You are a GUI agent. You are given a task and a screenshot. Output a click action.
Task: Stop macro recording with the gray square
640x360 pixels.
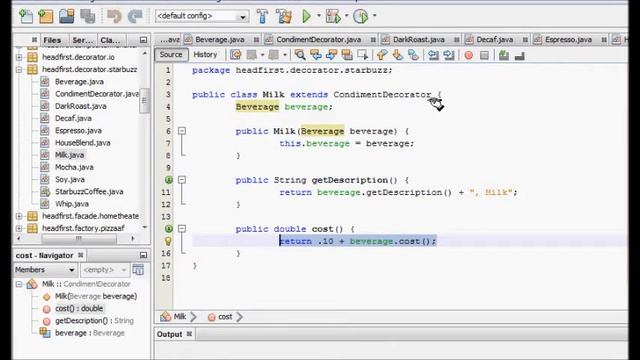484,55
